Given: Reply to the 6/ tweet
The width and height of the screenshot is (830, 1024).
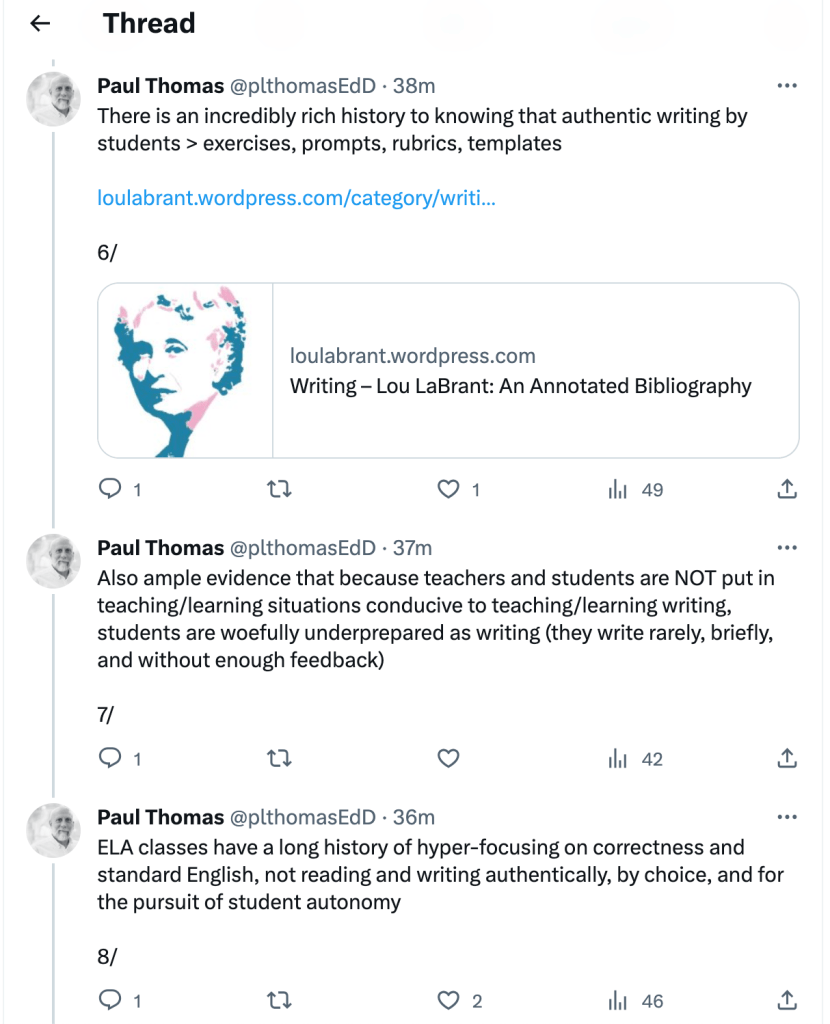Looking at the screenshot, I should tap(110, 490).
